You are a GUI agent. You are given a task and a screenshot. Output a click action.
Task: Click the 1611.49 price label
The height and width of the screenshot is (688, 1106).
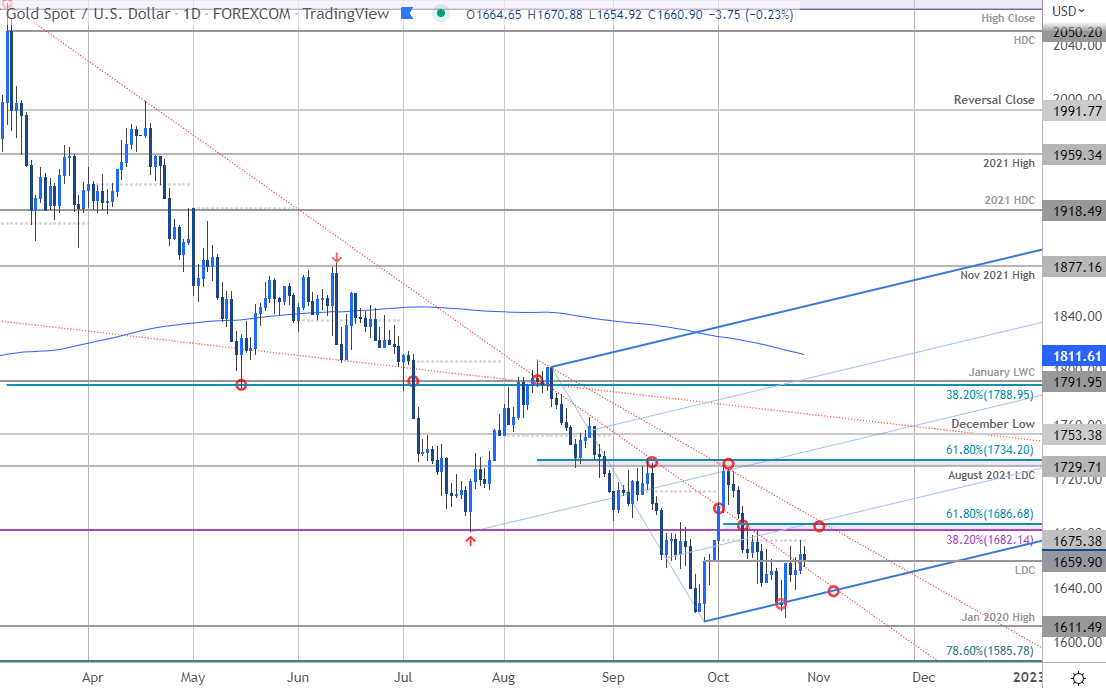click(x=1076, y=627)
